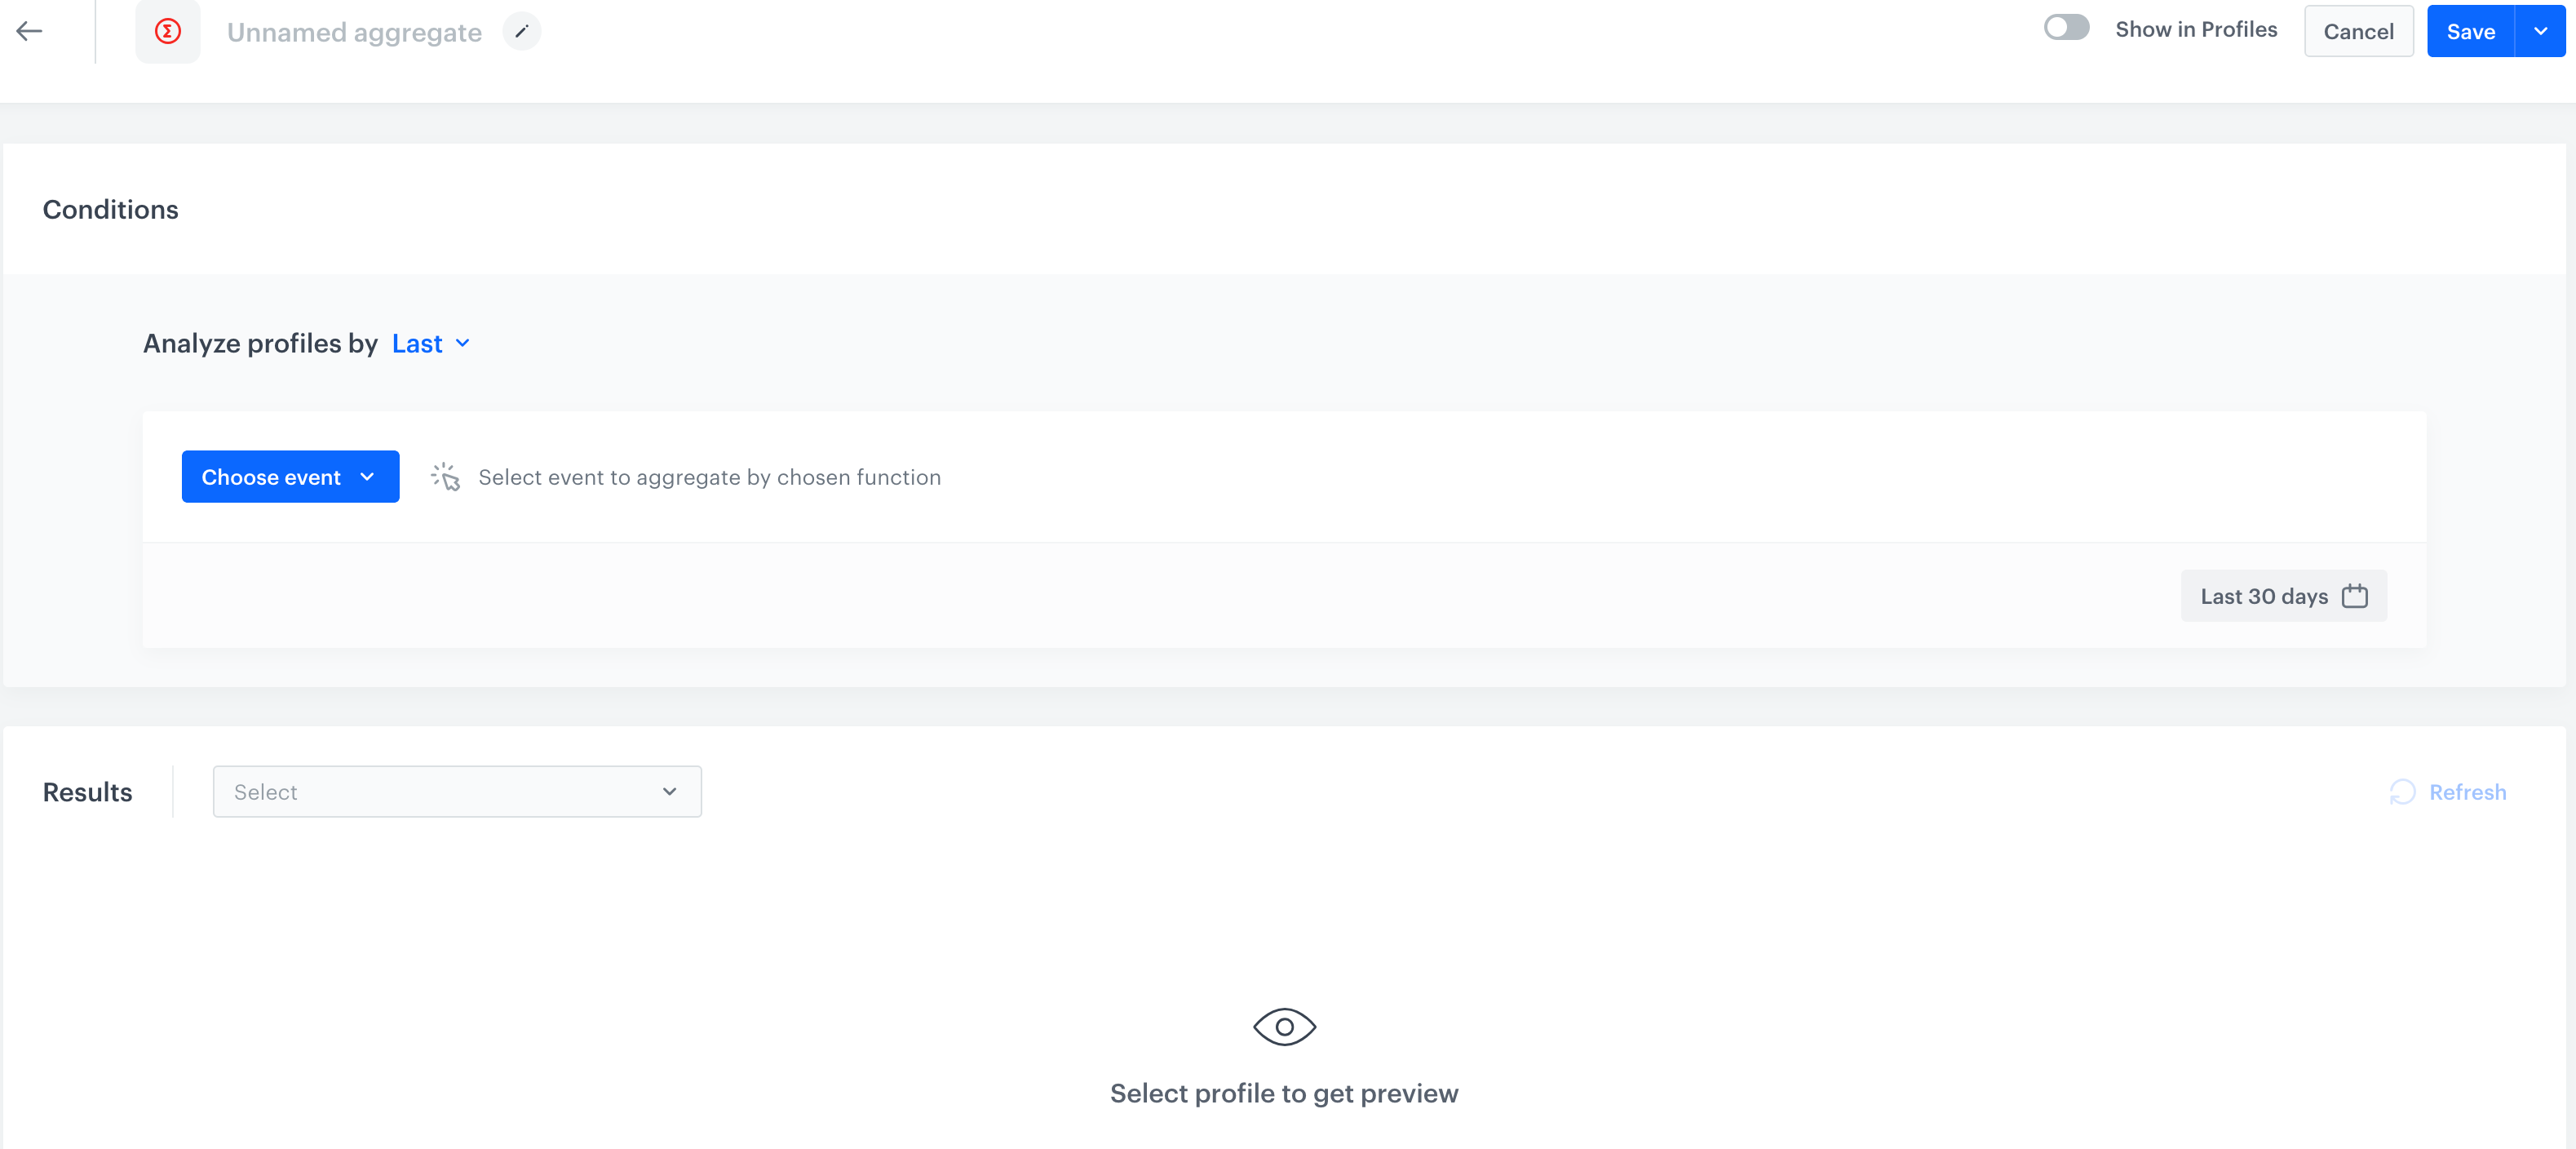This screenshot has width=2576, height=1149.
Task: Cancel editing the aggregate
Action: [2358, 31]
